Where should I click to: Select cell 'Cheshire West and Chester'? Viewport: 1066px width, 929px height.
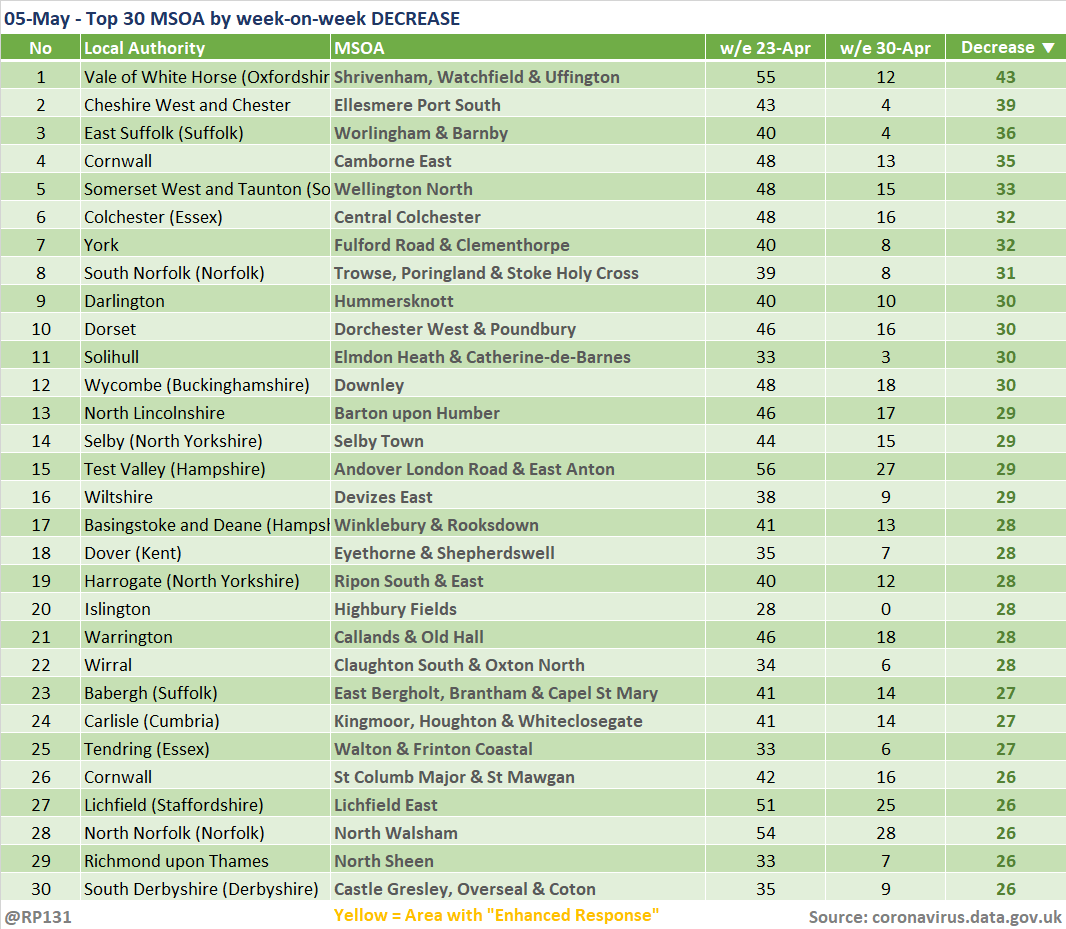tap(205, 105)
